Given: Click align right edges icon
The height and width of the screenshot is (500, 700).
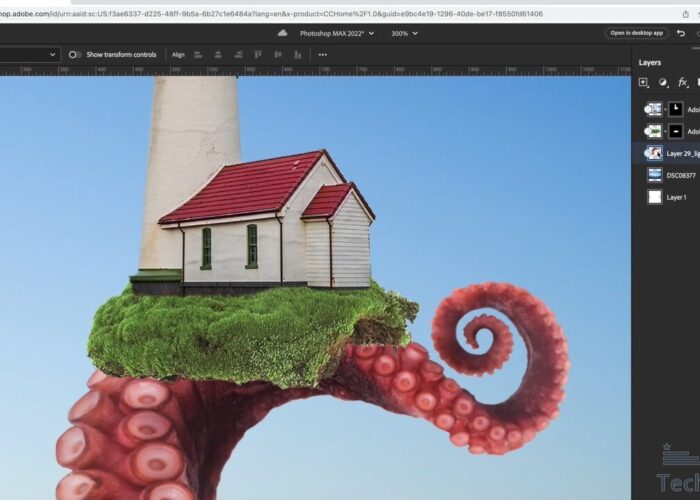Looking at the screenshot, I should point(238,54).
